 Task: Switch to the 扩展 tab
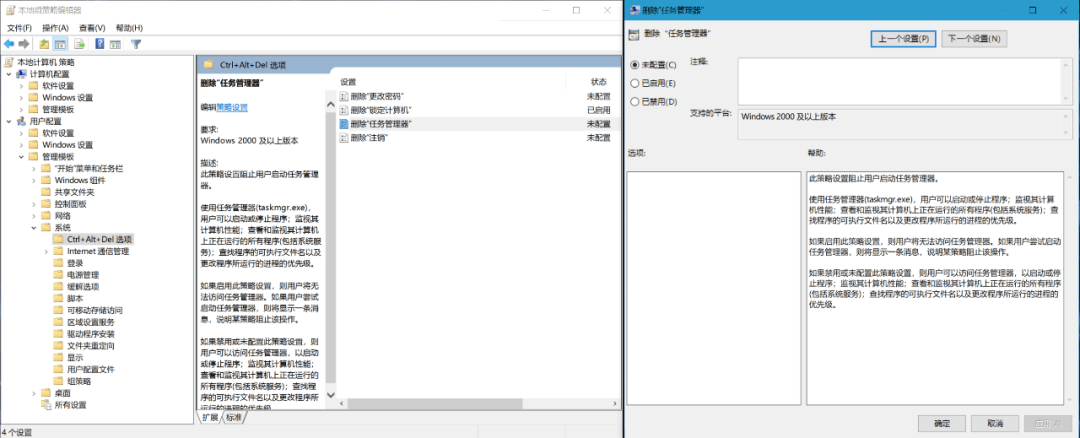tap(210, 418)
